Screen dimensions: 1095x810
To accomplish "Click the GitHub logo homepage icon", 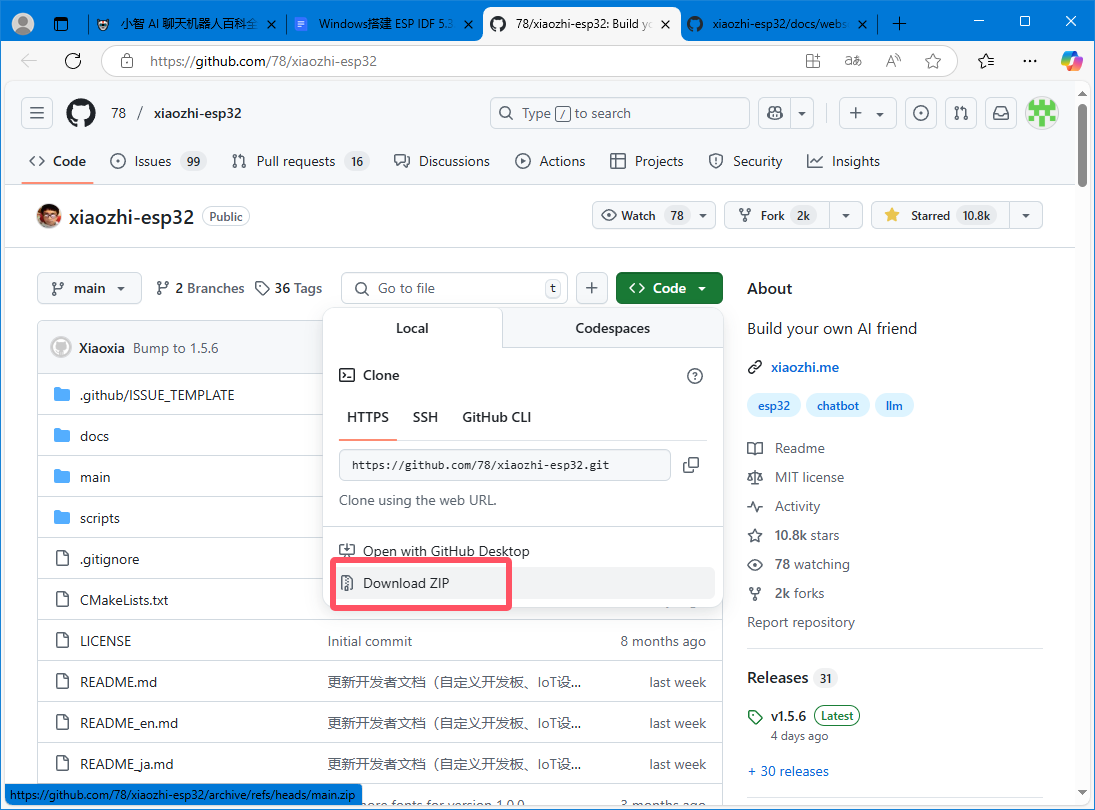I will pyautogui.click(x=81, y=113).
